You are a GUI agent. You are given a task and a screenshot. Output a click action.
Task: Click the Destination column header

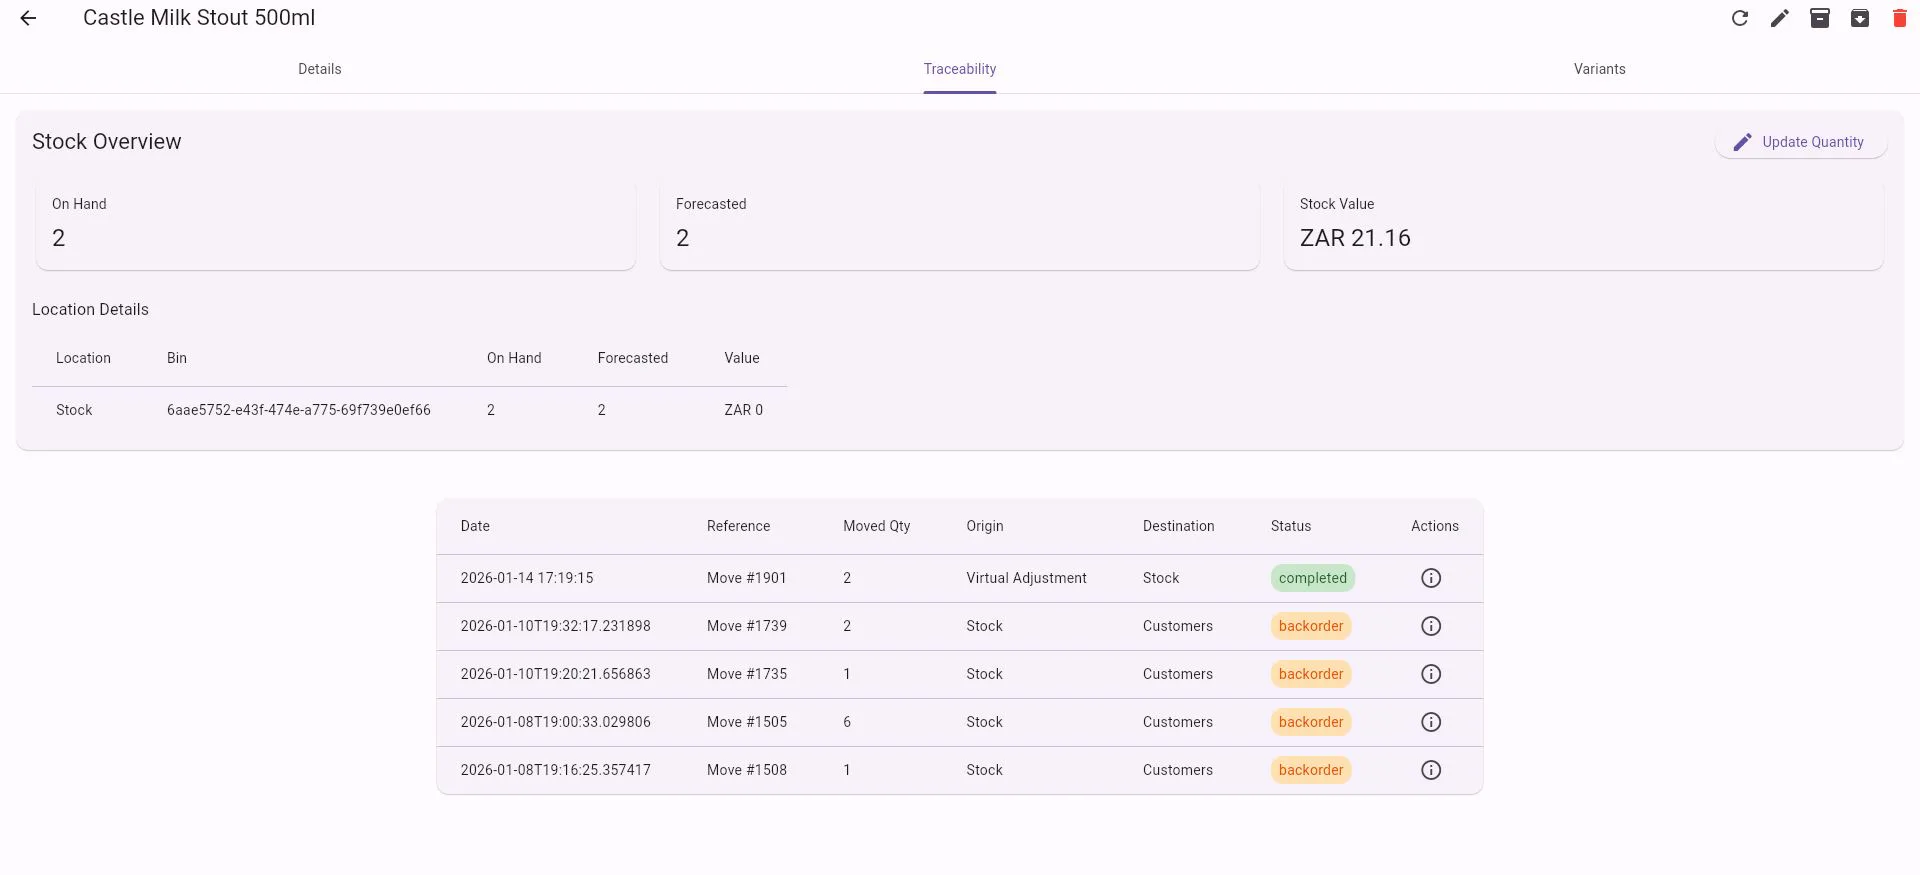[x=1179, y=526]
